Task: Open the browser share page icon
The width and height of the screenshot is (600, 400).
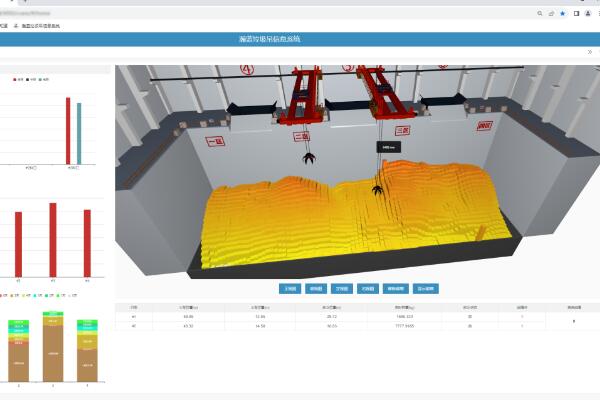Action: tap(551, 14)
